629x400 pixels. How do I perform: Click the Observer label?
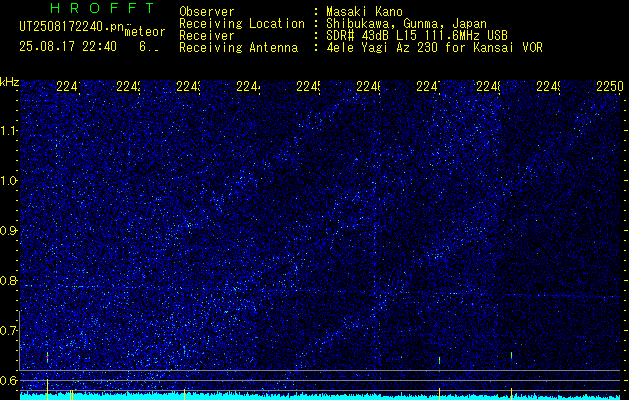coord(207,12)
